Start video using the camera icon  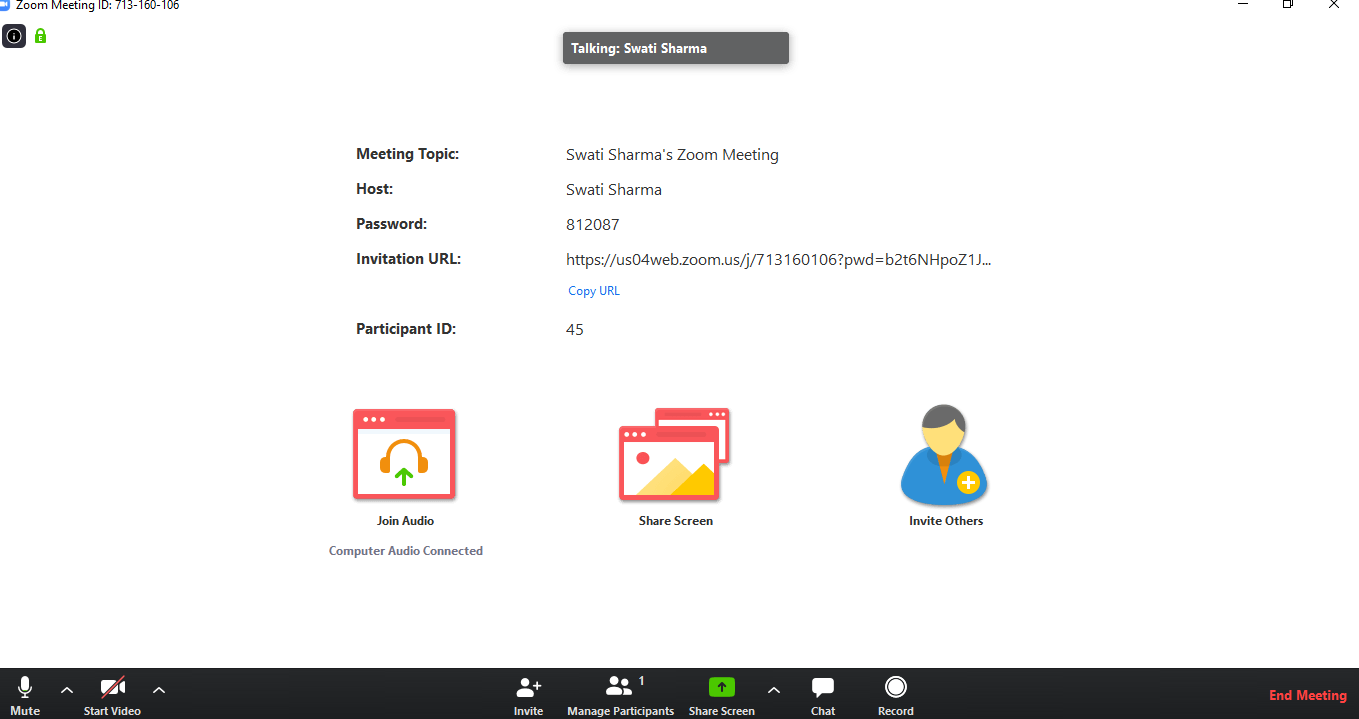(x=112, y=696)
